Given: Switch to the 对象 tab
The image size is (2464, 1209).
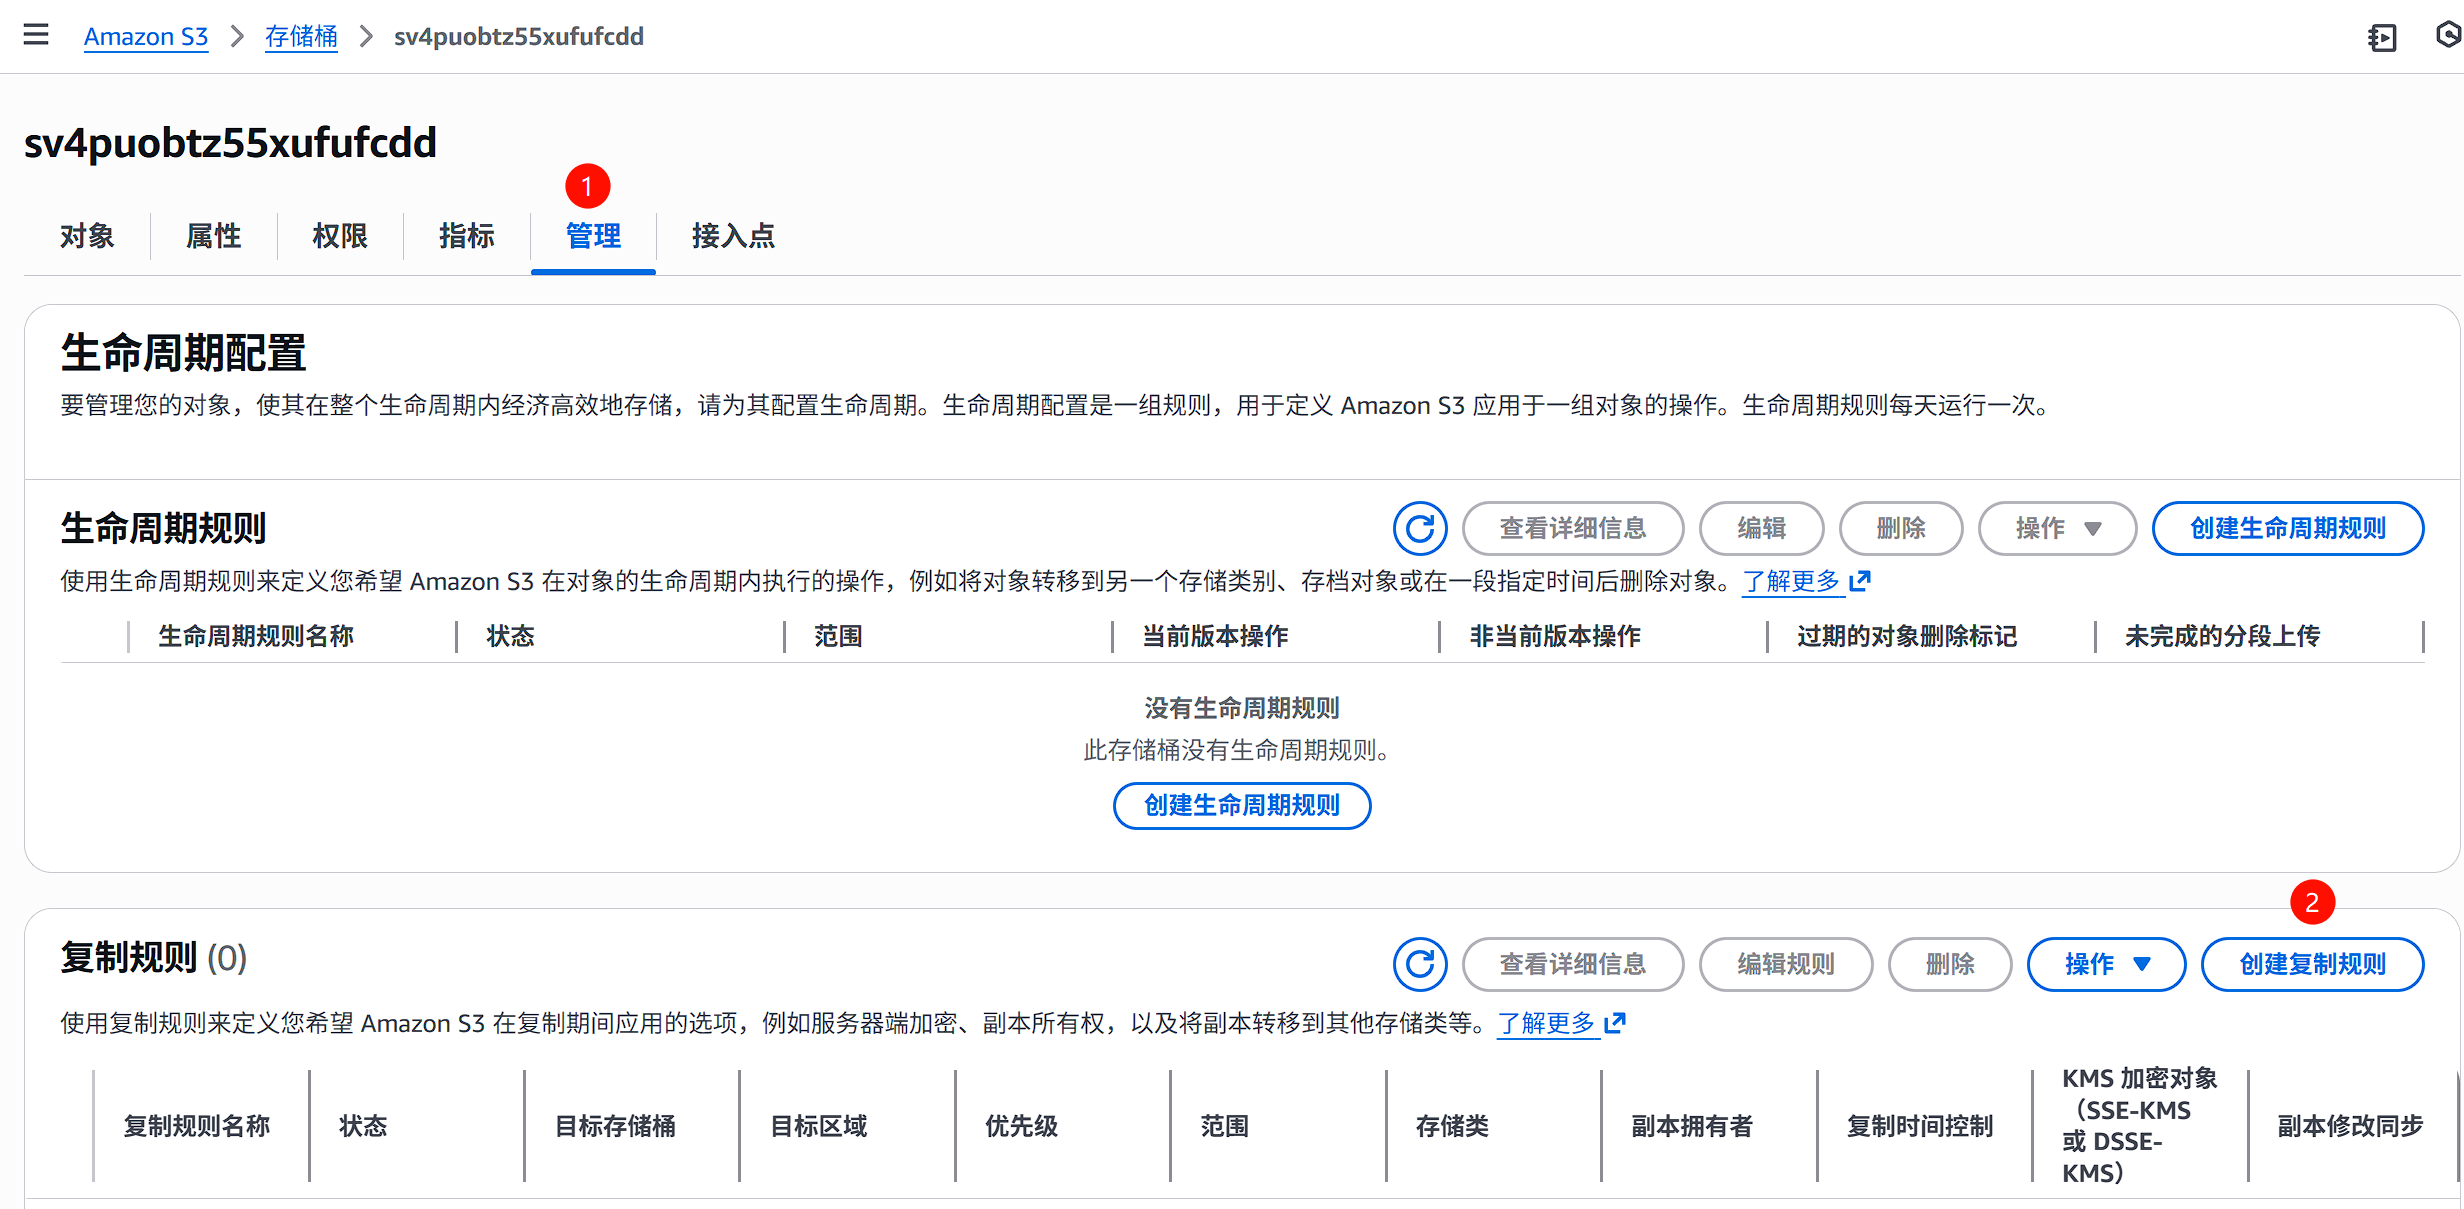Looking at the screenshot, I should (x=86, y=236).
